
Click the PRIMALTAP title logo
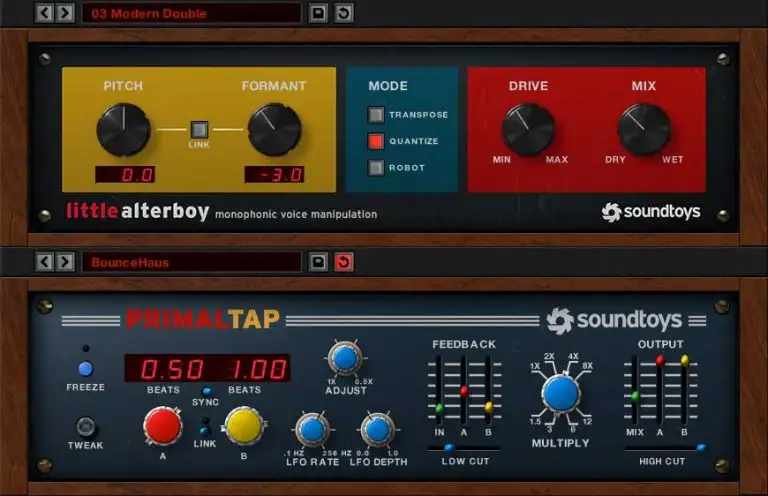coord(202,320)
